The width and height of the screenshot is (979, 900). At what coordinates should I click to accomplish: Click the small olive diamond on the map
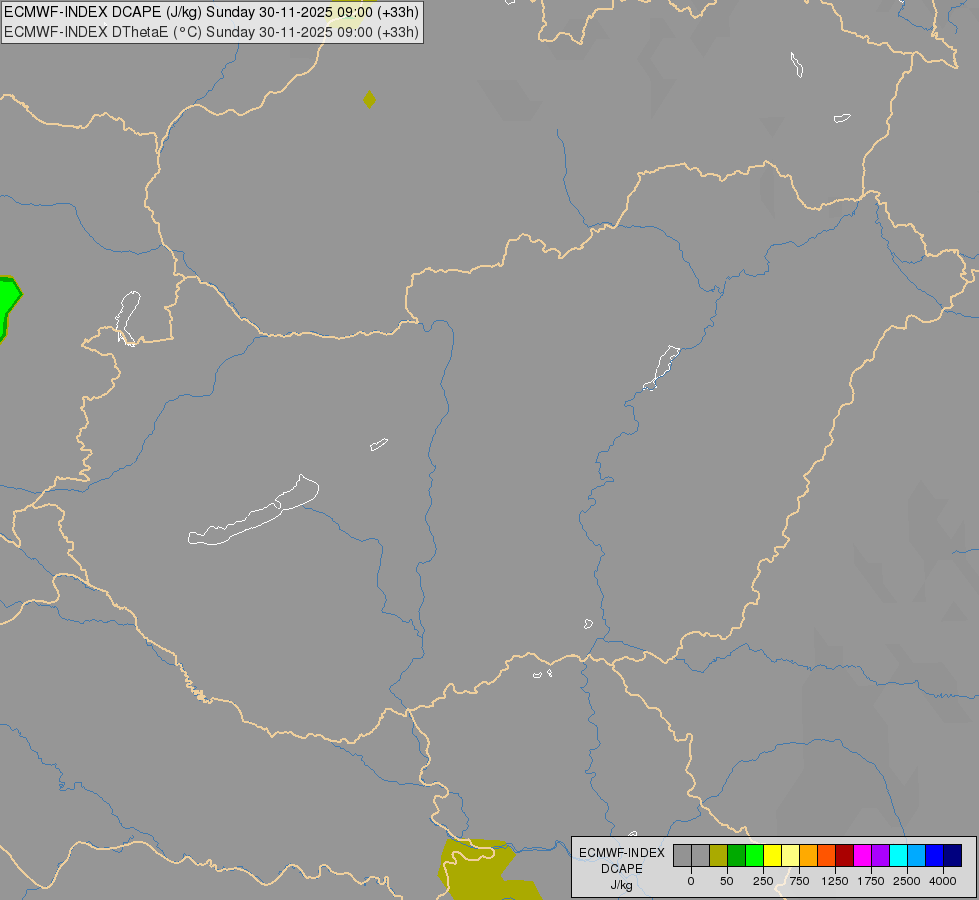point(370,99)
